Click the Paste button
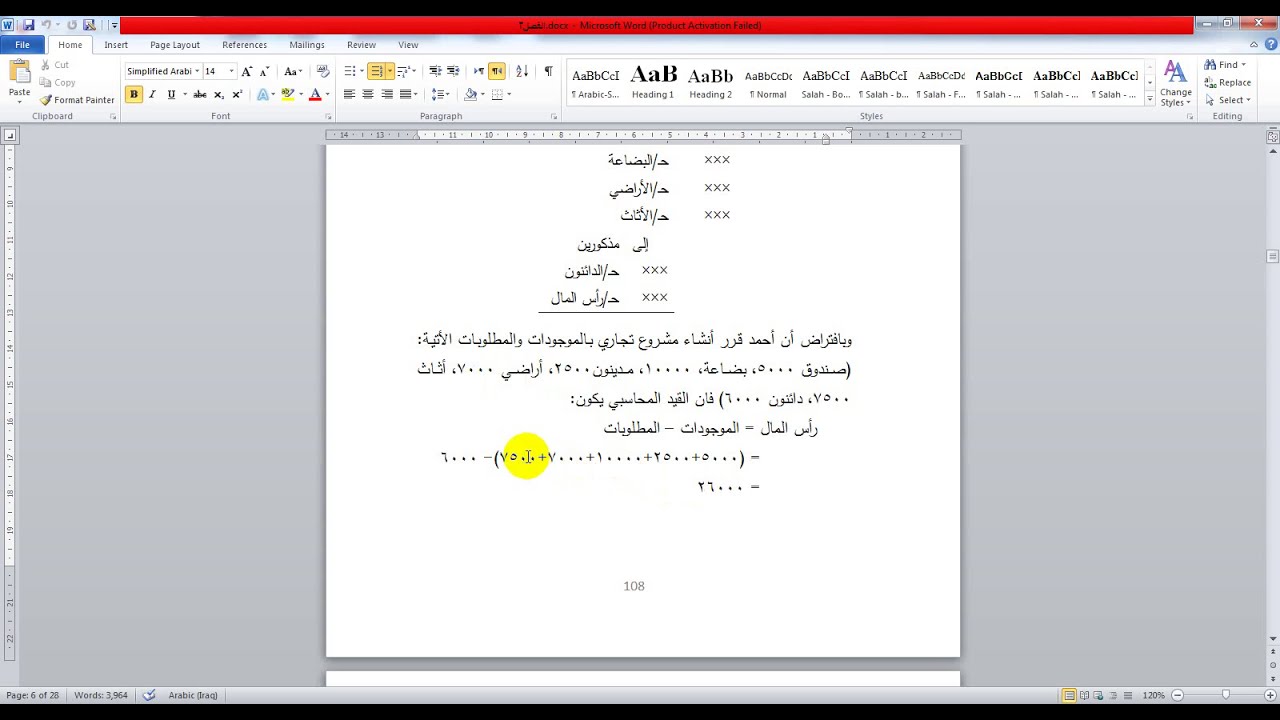Screen dimensions: 1280x720 pyautogui.click(x=19, y=79)
